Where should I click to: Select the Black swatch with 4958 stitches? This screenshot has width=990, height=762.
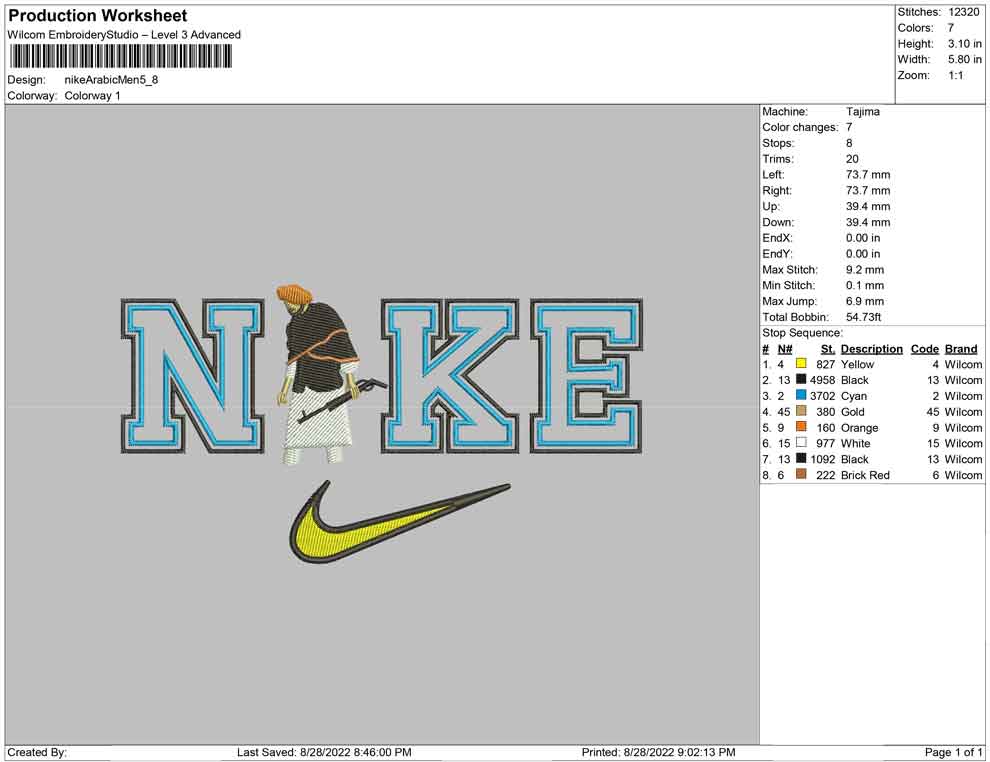[801, 380]
